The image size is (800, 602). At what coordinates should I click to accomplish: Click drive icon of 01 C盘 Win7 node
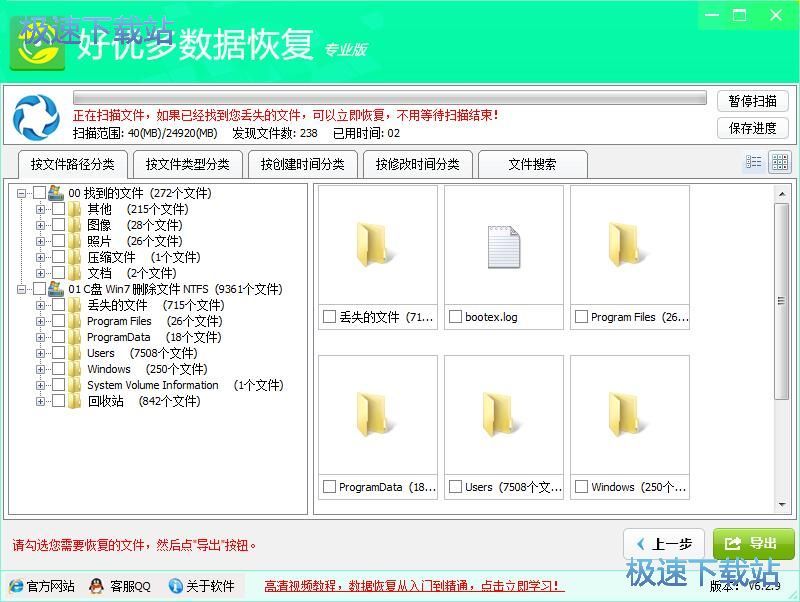tap(56, 289)
